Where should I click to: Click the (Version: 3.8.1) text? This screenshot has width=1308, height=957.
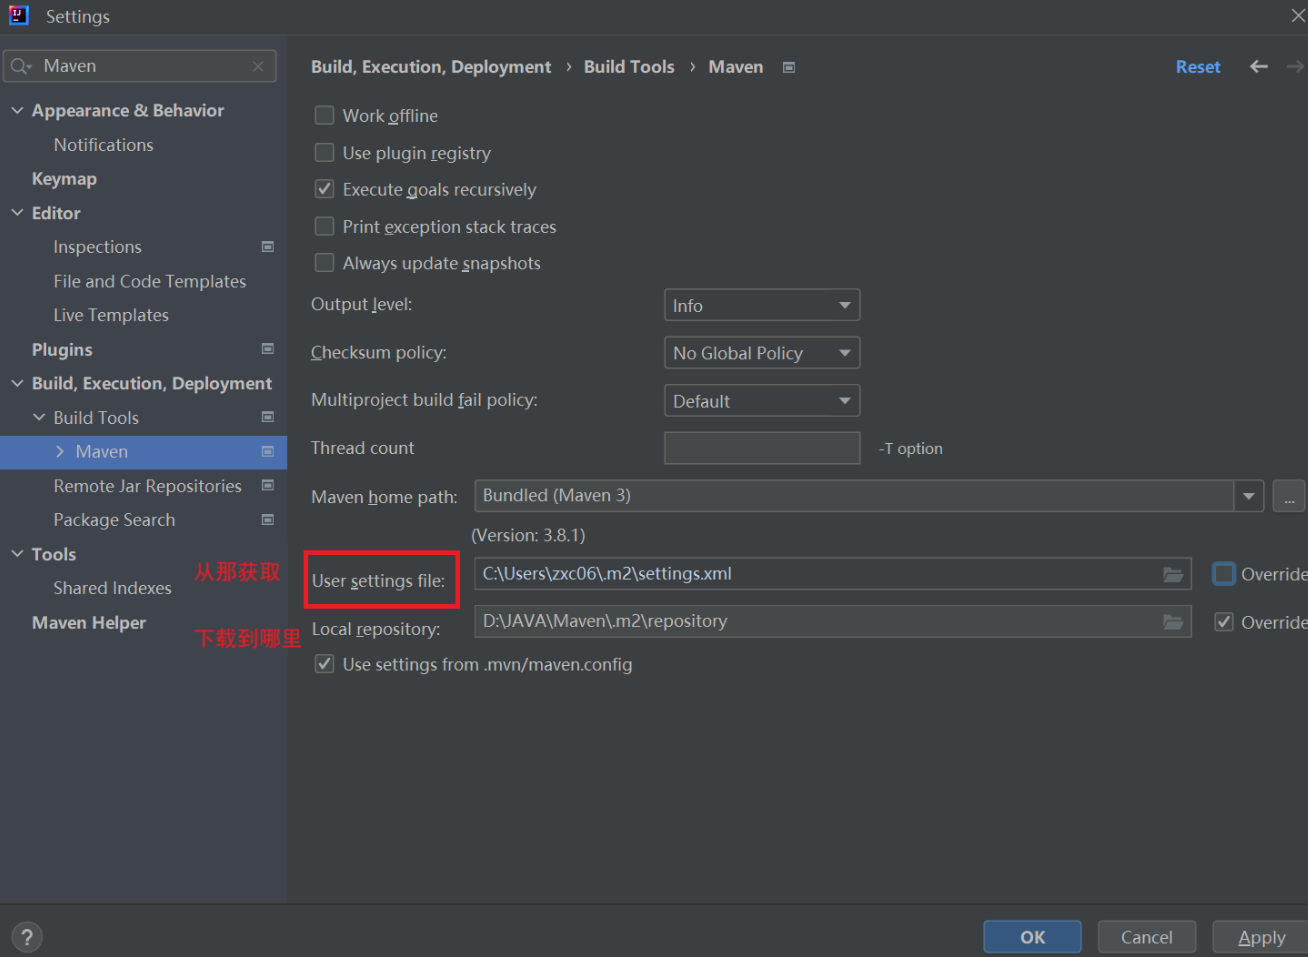tap(528, 535)
